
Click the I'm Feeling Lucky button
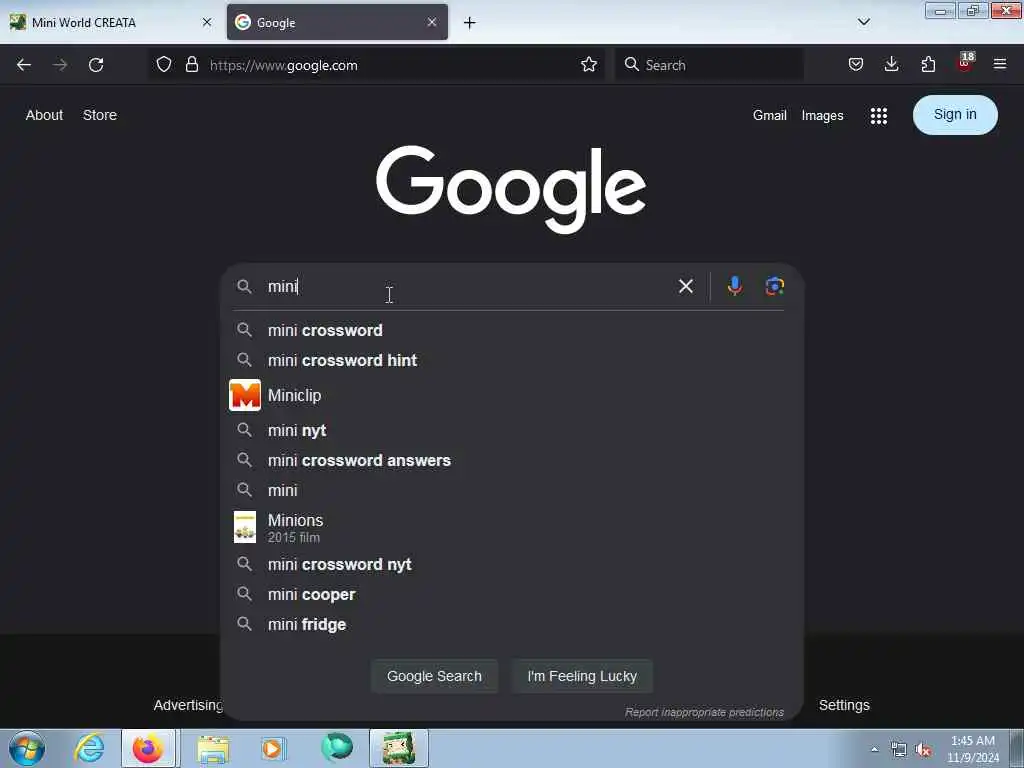coord(582,676)
